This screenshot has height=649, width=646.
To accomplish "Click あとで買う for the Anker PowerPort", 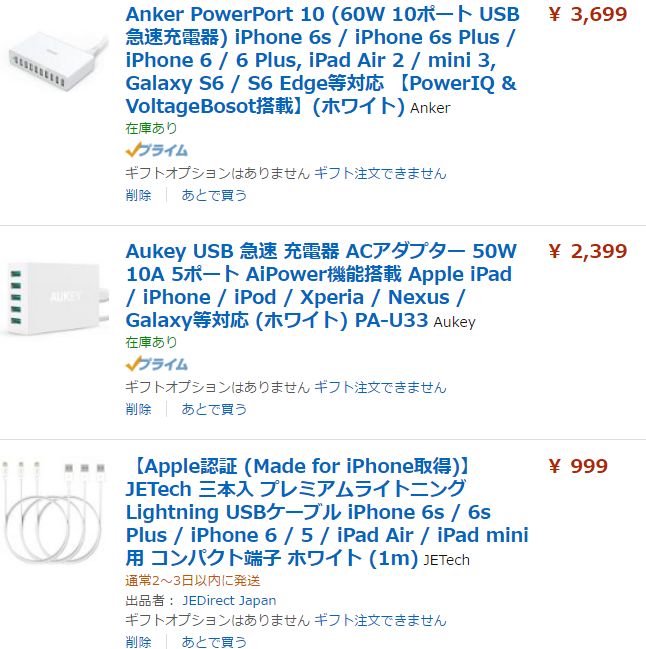I will point(214,195).
